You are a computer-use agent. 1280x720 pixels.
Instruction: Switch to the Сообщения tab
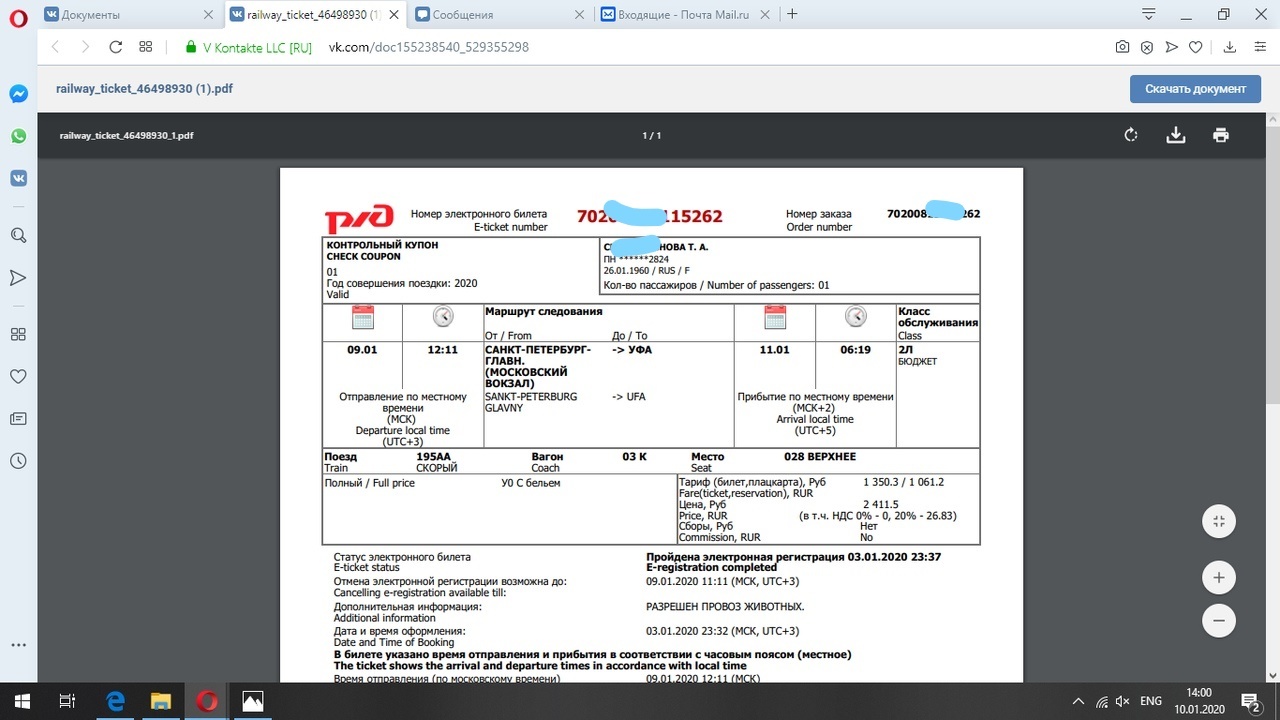499,14
